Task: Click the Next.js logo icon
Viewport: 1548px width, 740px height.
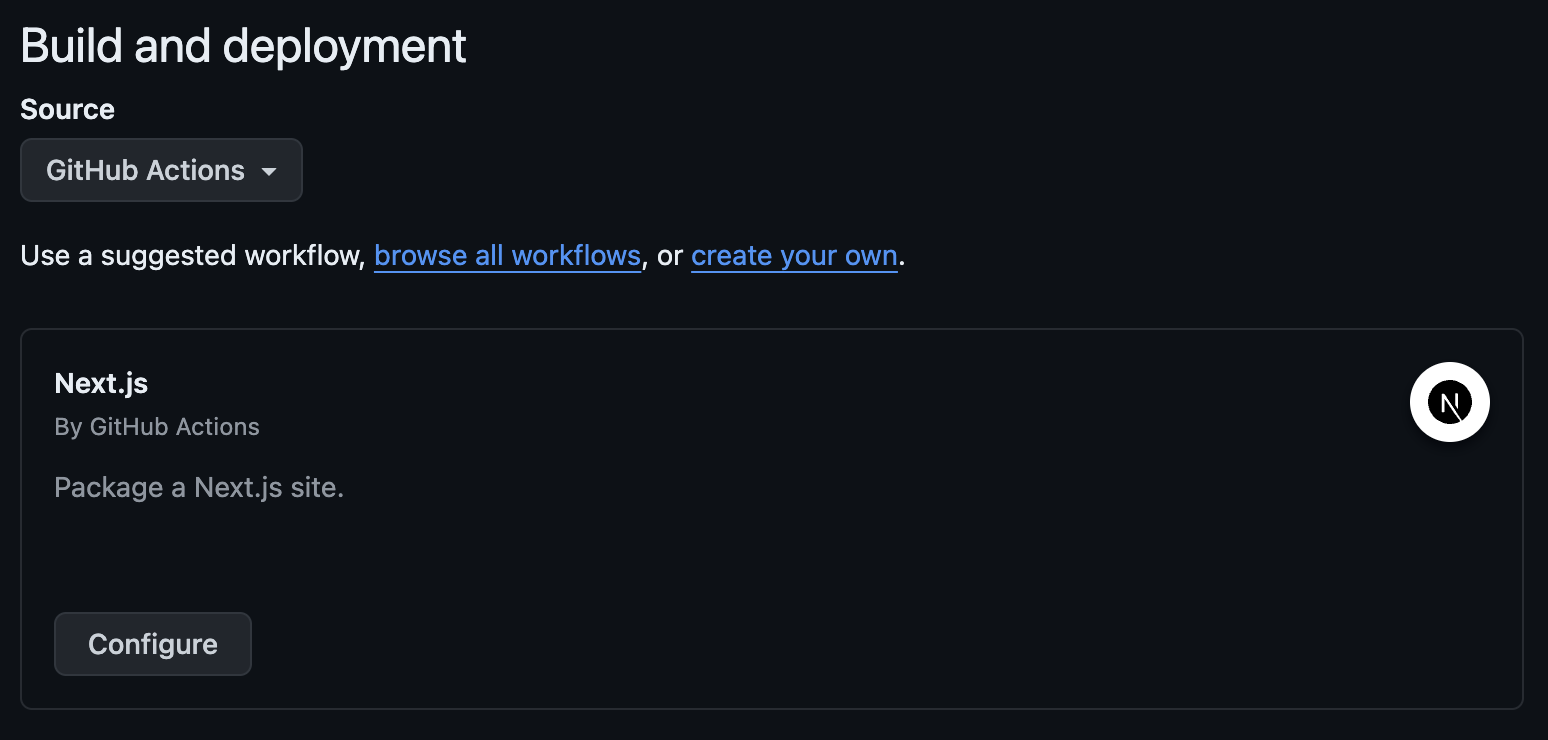Action: [1449, 402]
